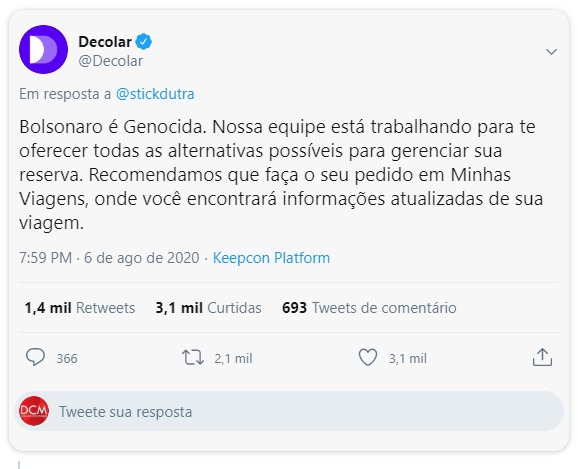Open the share upload icon
This screenshot has height=469, width=578.
point(542,357)
